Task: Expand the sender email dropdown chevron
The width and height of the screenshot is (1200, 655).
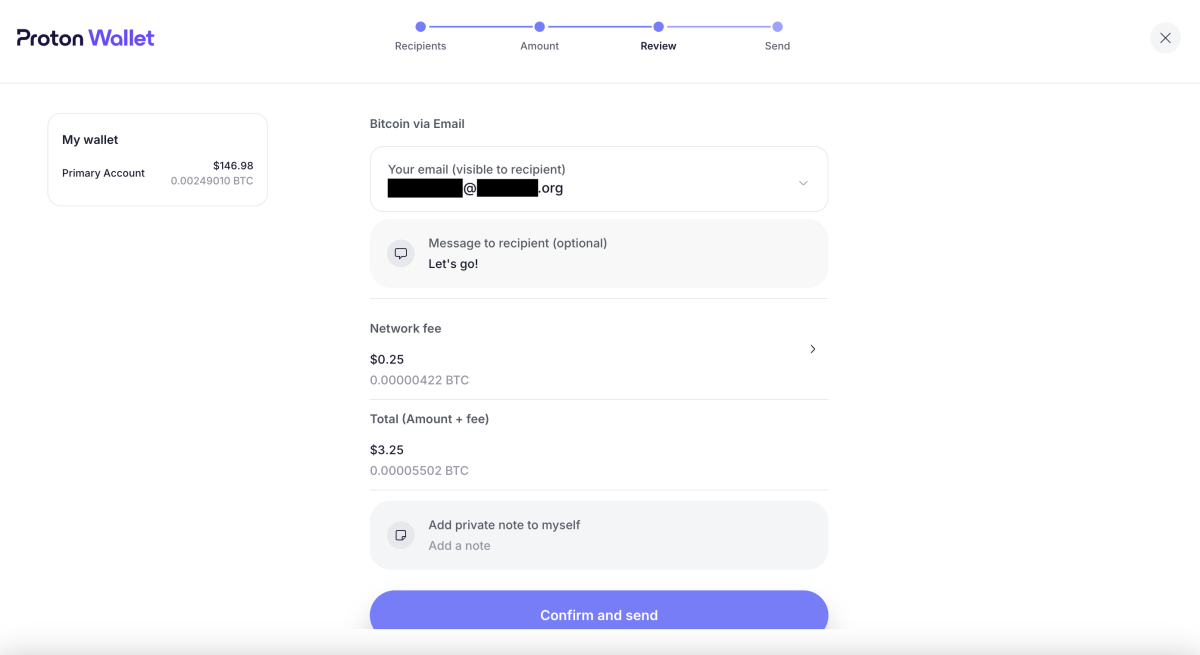Action: (803, 183)
